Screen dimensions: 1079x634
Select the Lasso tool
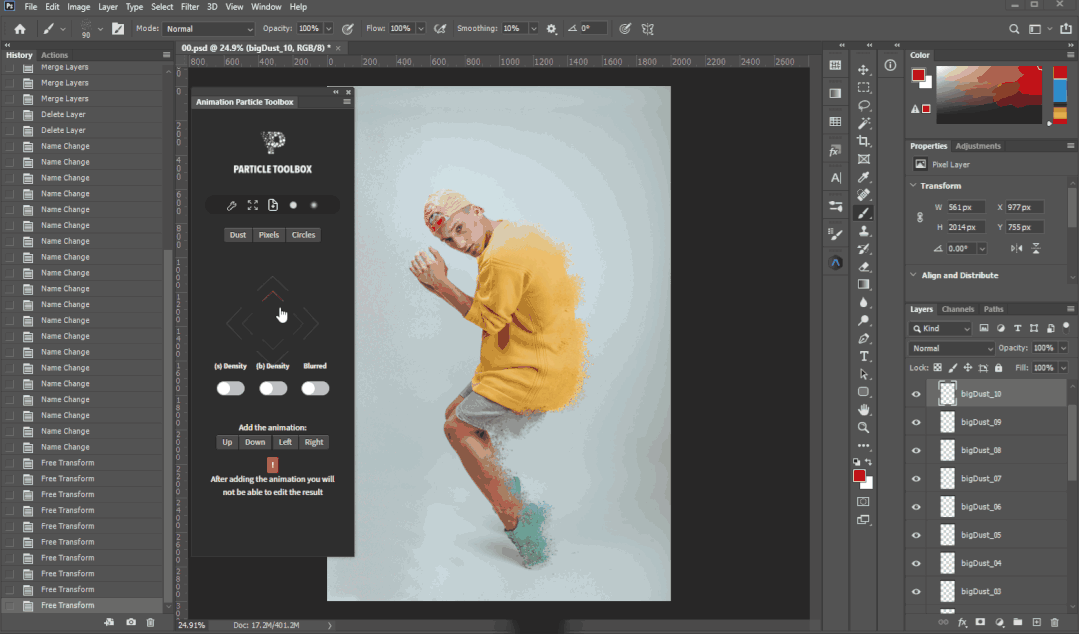[x=864, y=106]
